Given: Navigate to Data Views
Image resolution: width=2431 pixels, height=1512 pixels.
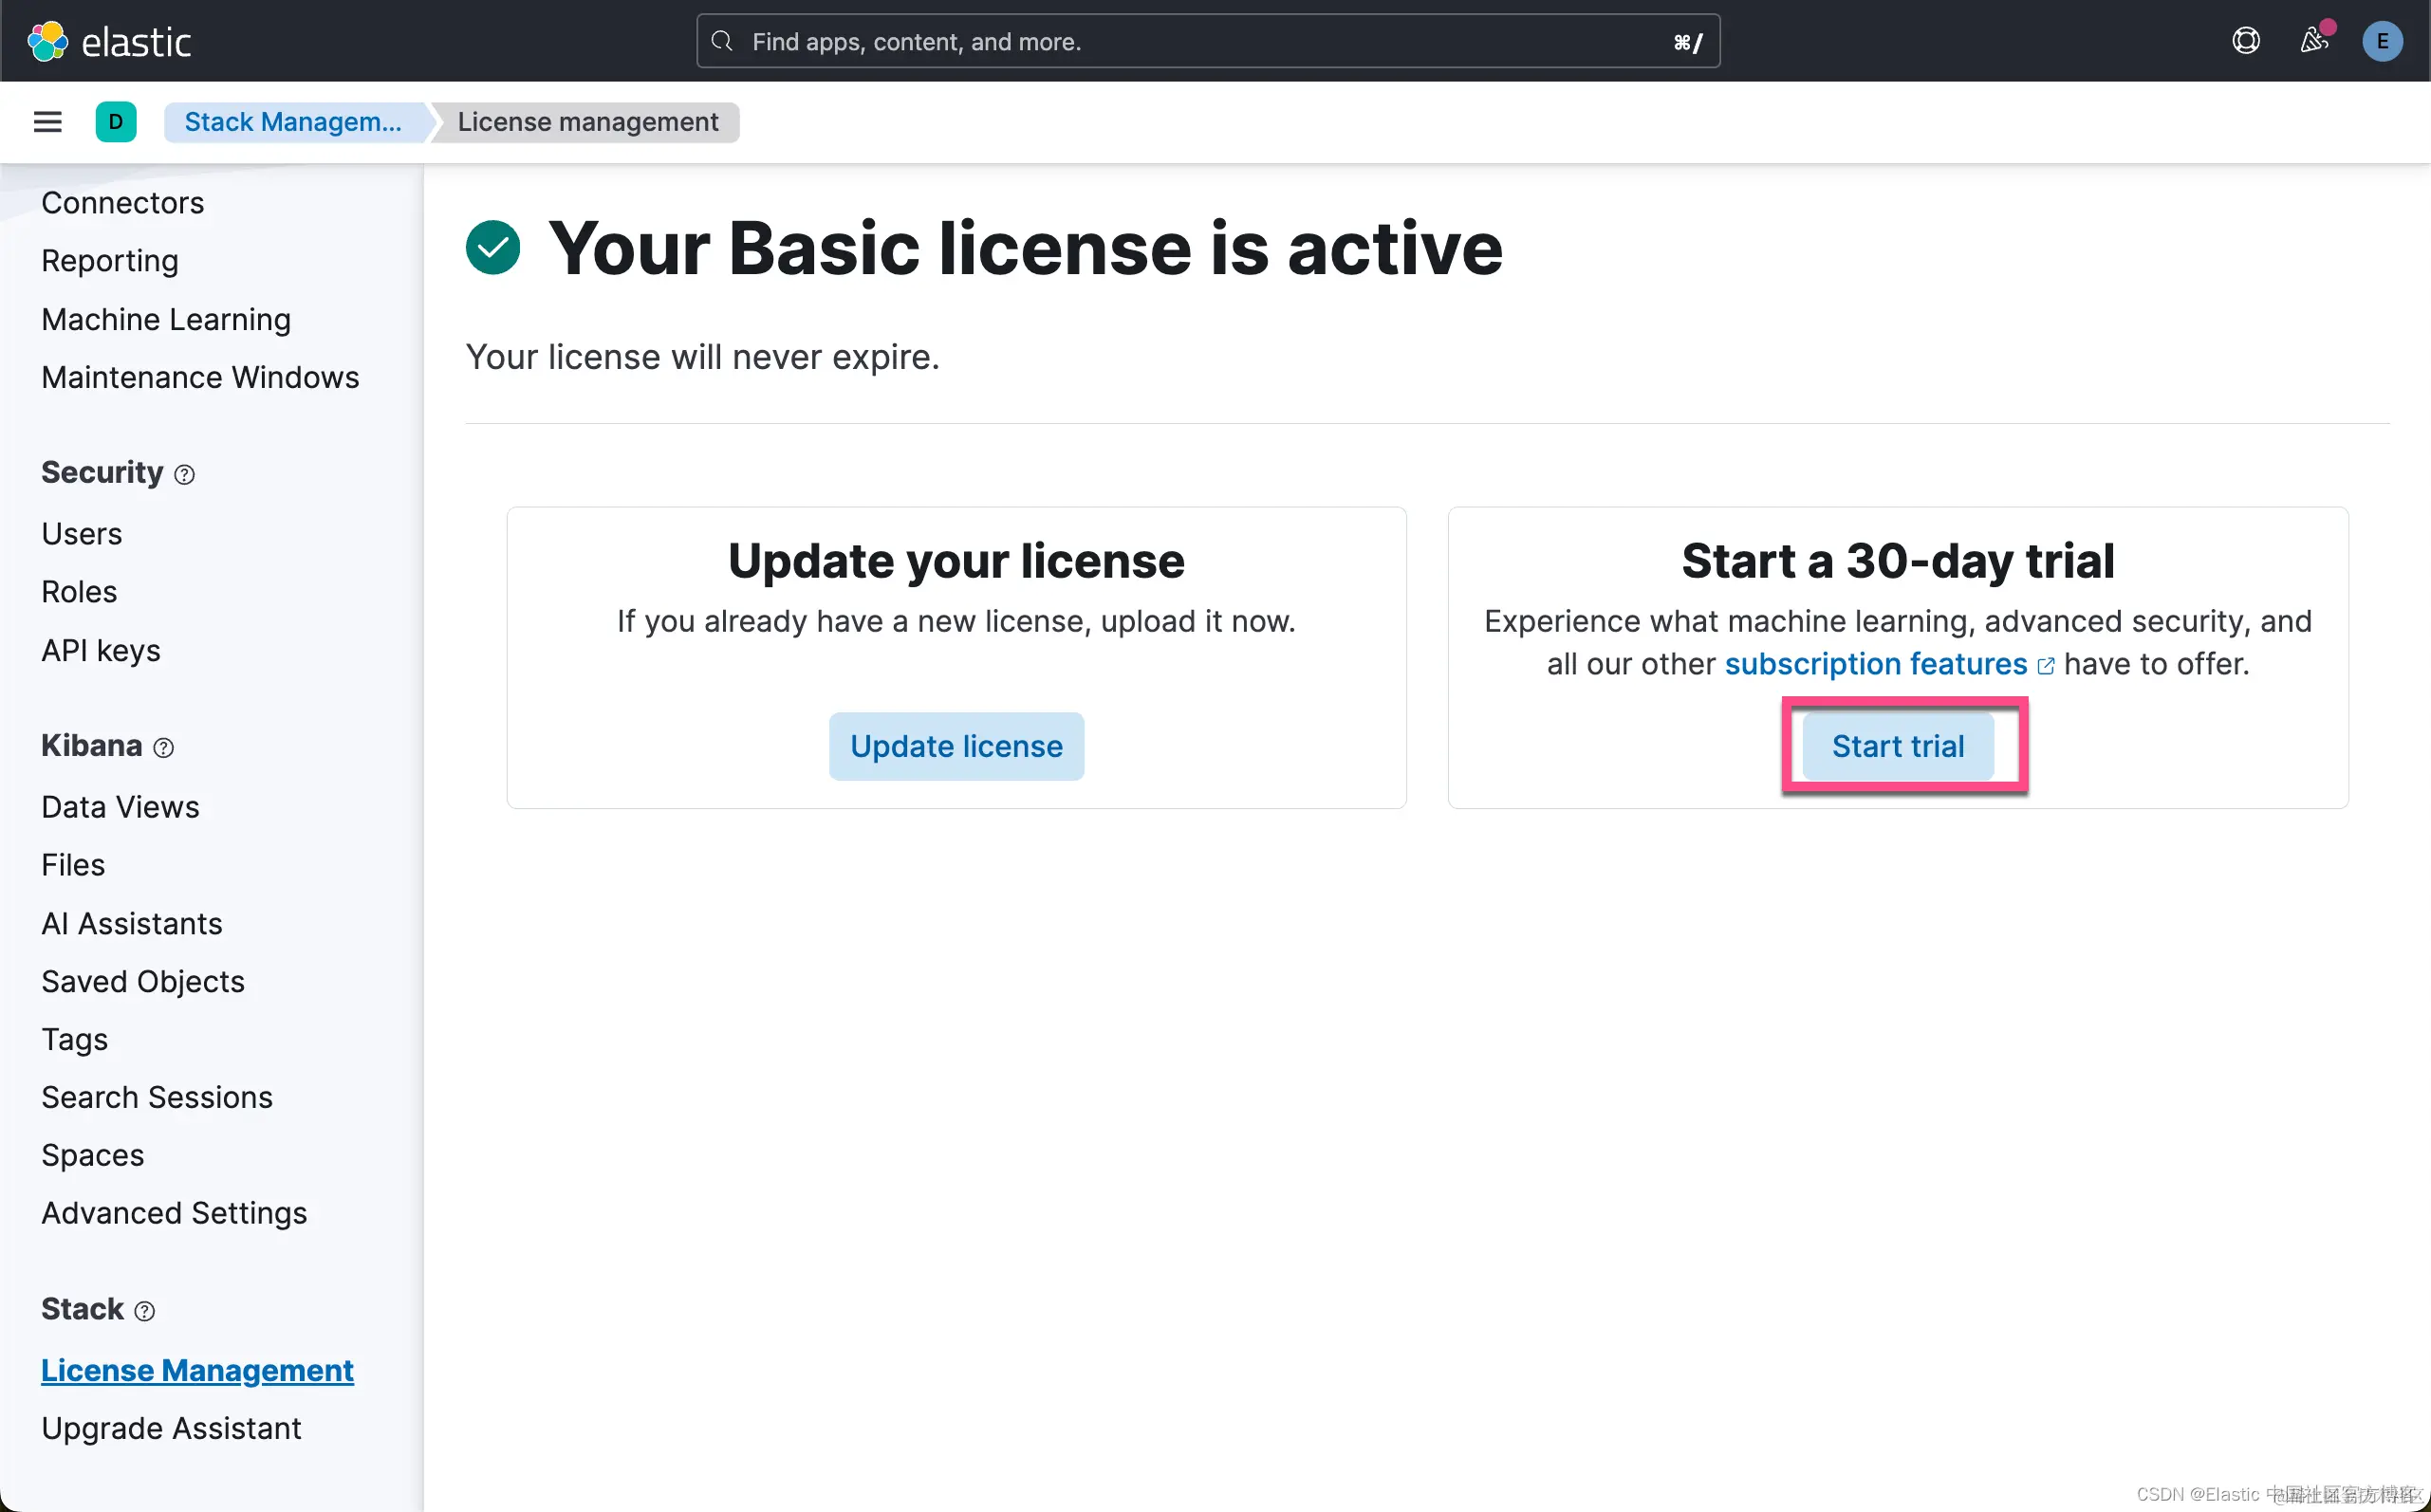Looking at the screenshot, I should click(x=120, y=806).
